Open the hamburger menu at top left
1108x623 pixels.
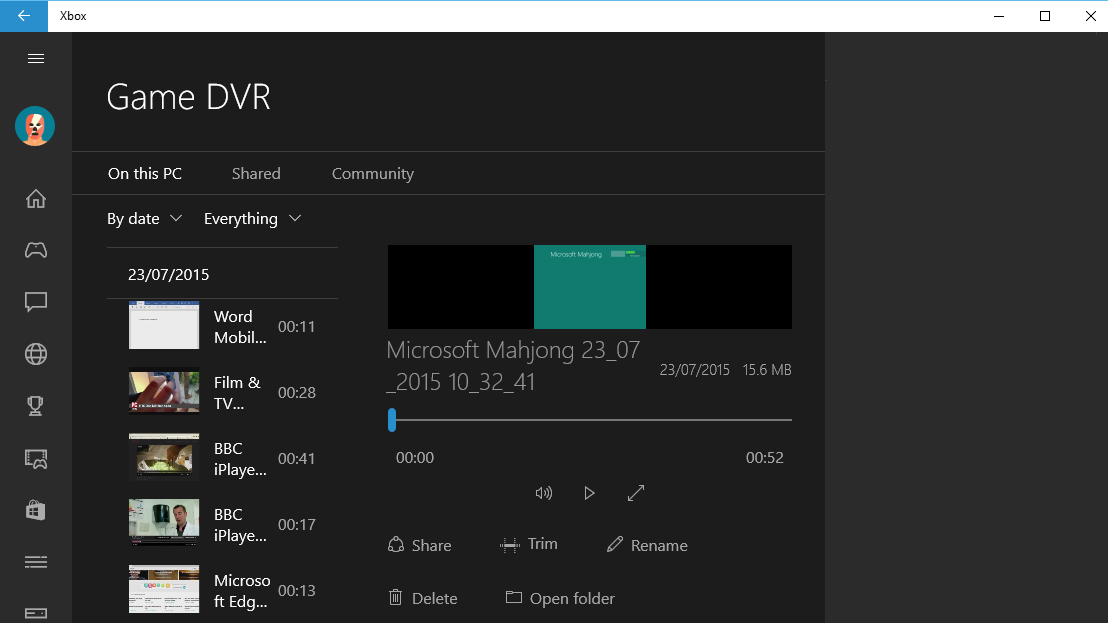tap(35, 58)
